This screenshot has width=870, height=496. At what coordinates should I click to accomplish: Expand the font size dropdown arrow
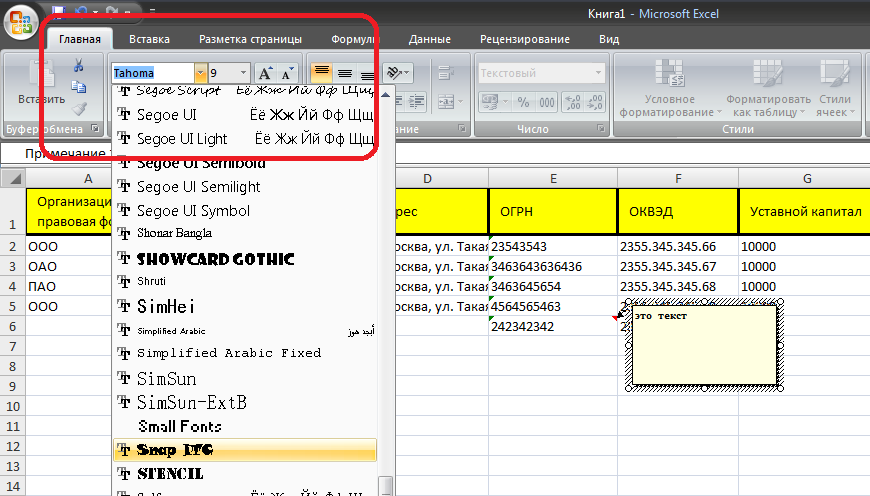tap(243, 73)
